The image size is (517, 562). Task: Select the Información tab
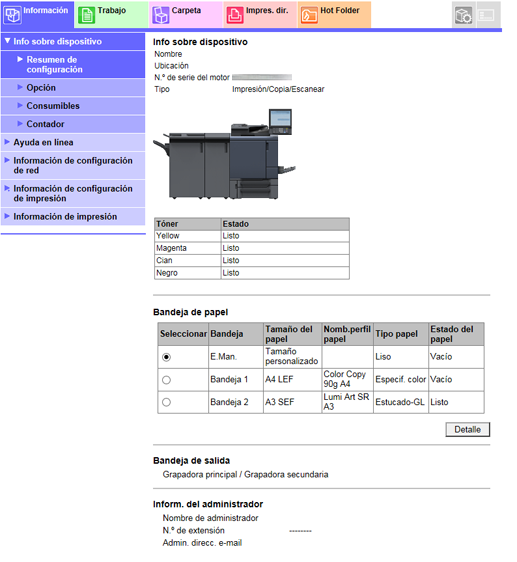37,14
